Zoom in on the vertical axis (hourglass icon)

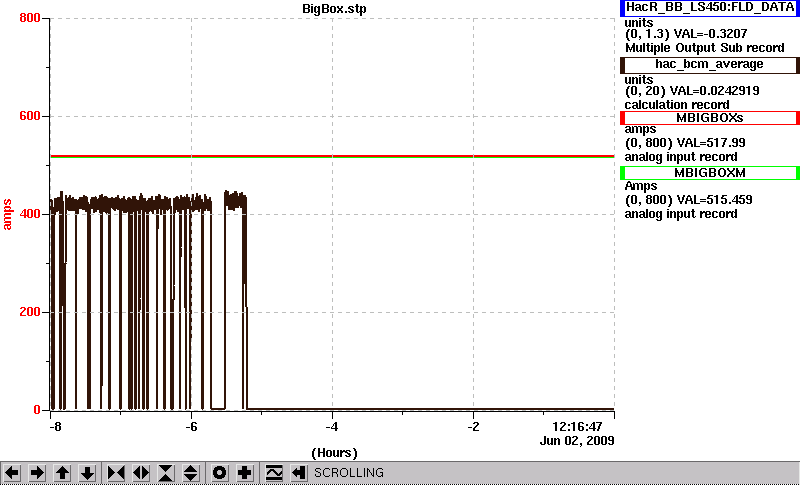click(166, 473)
